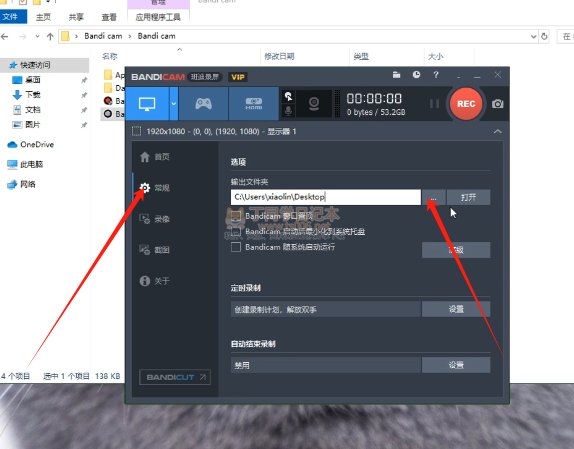Open output folder icon in title bar
The width and height of the screenshot is (574, 449).
coord(396,75)
